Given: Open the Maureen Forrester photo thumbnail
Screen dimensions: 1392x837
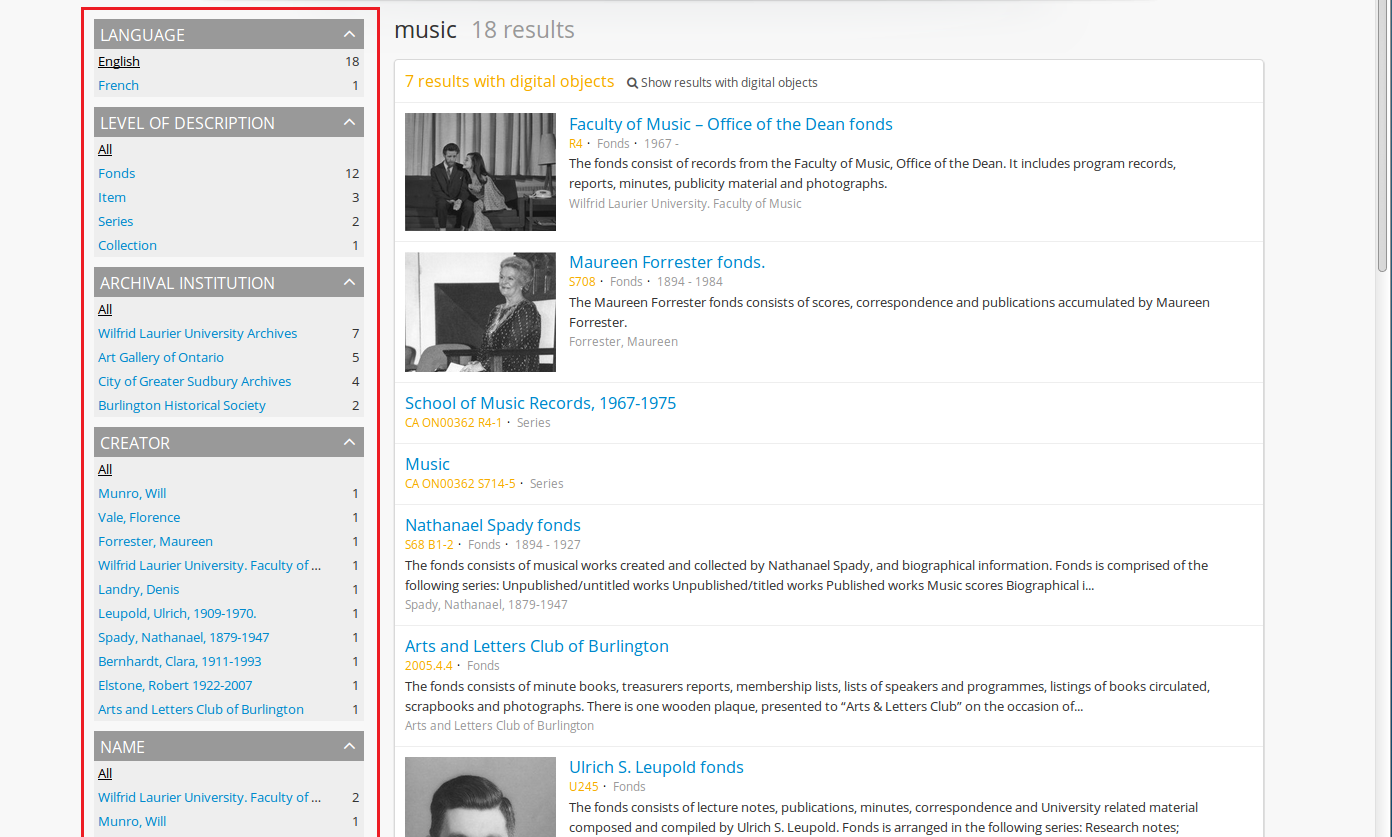Looking at the screenshot, I should [480, 312].
